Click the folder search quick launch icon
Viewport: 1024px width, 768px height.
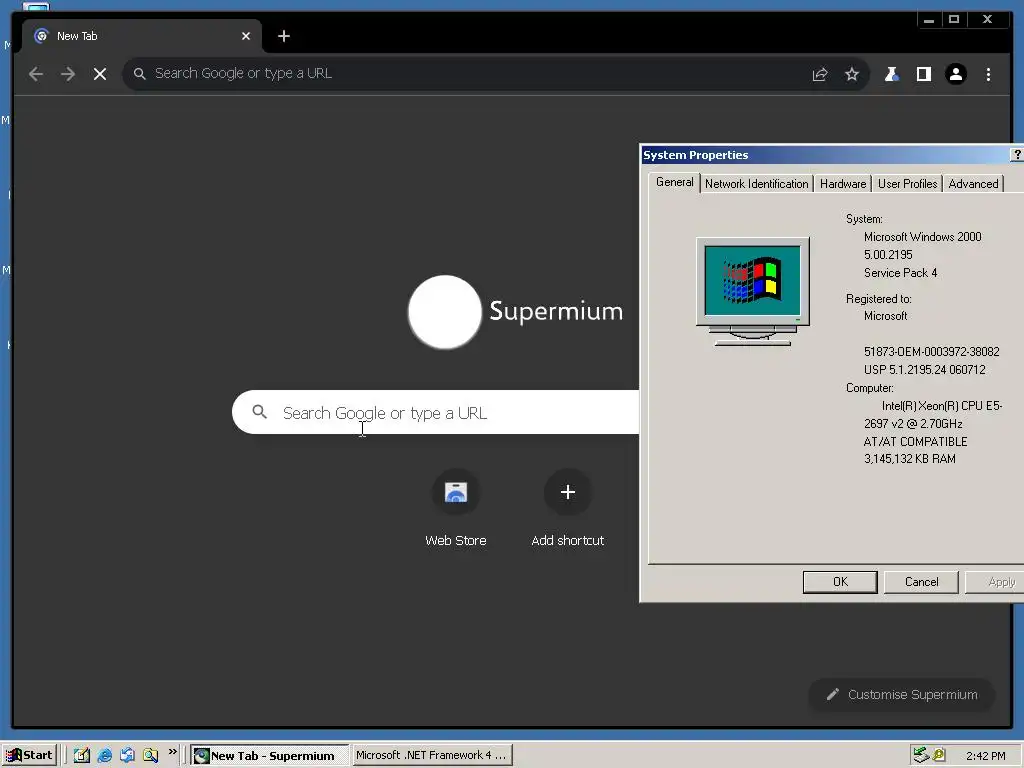tap(150, 755)
